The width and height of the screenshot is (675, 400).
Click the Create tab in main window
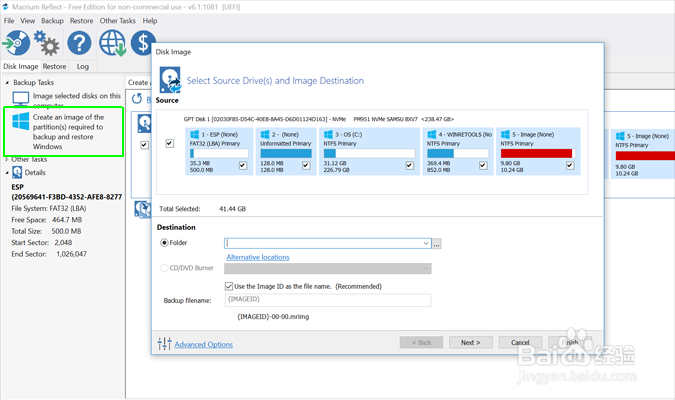tap(138, 82)
